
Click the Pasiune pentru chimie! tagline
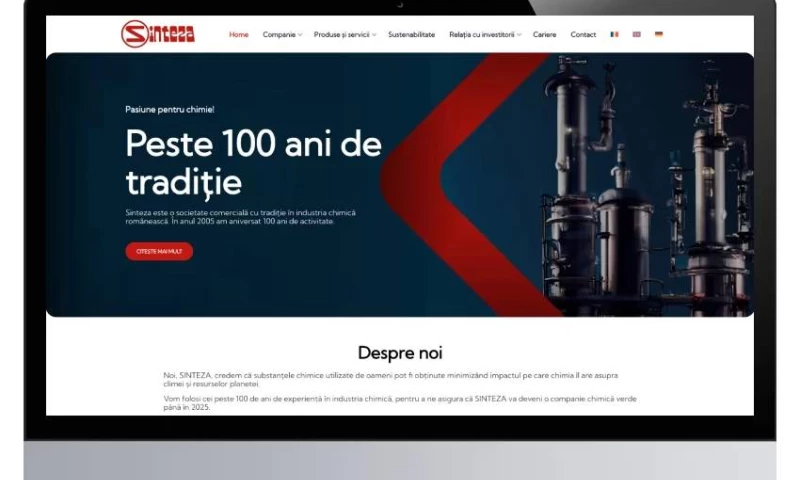tap(170, 109)
